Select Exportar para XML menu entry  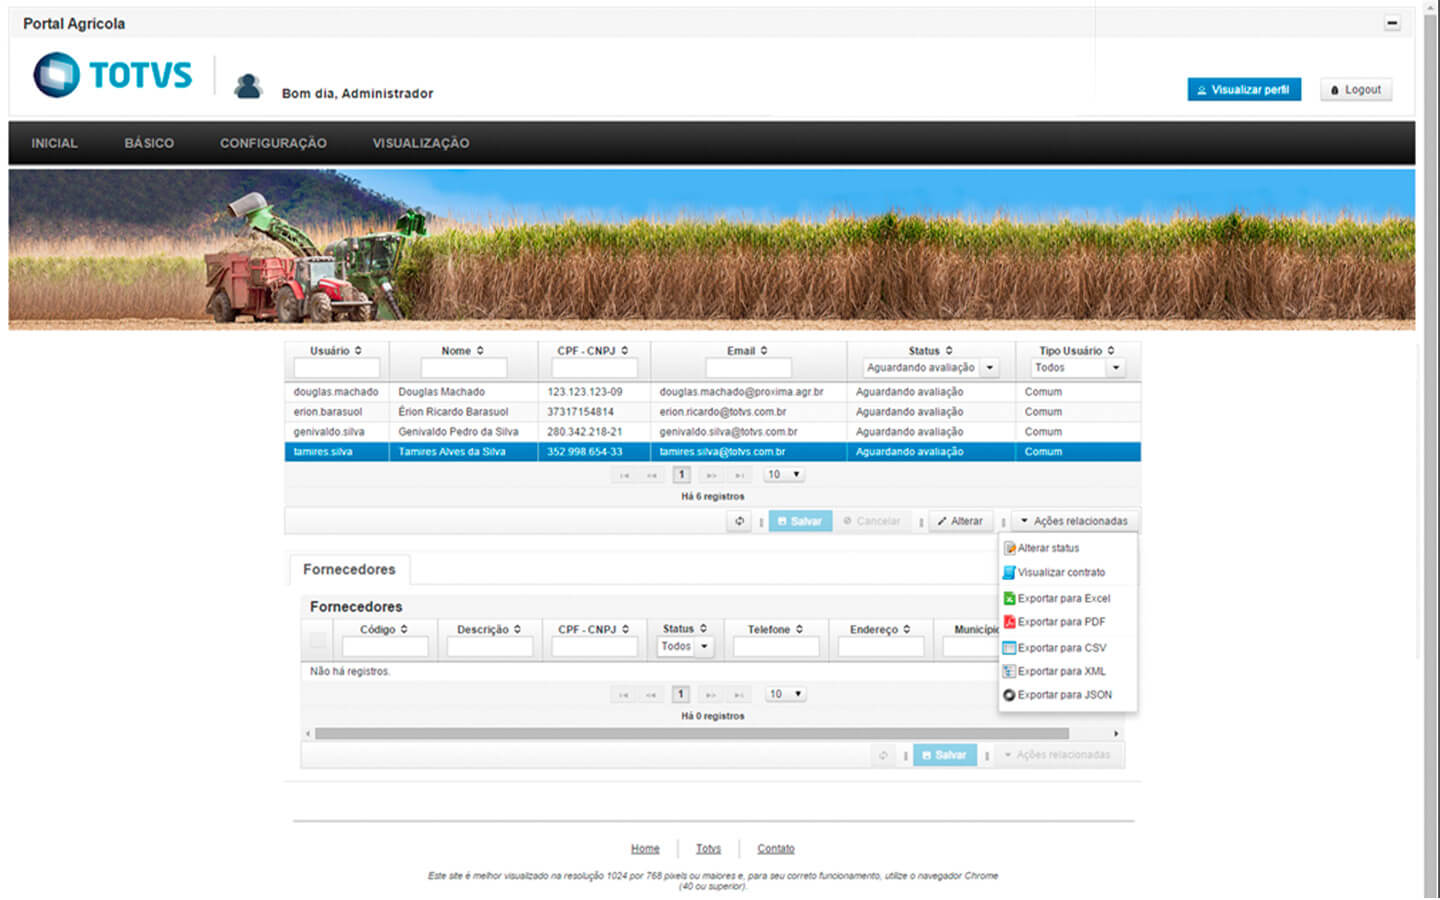1061,671
